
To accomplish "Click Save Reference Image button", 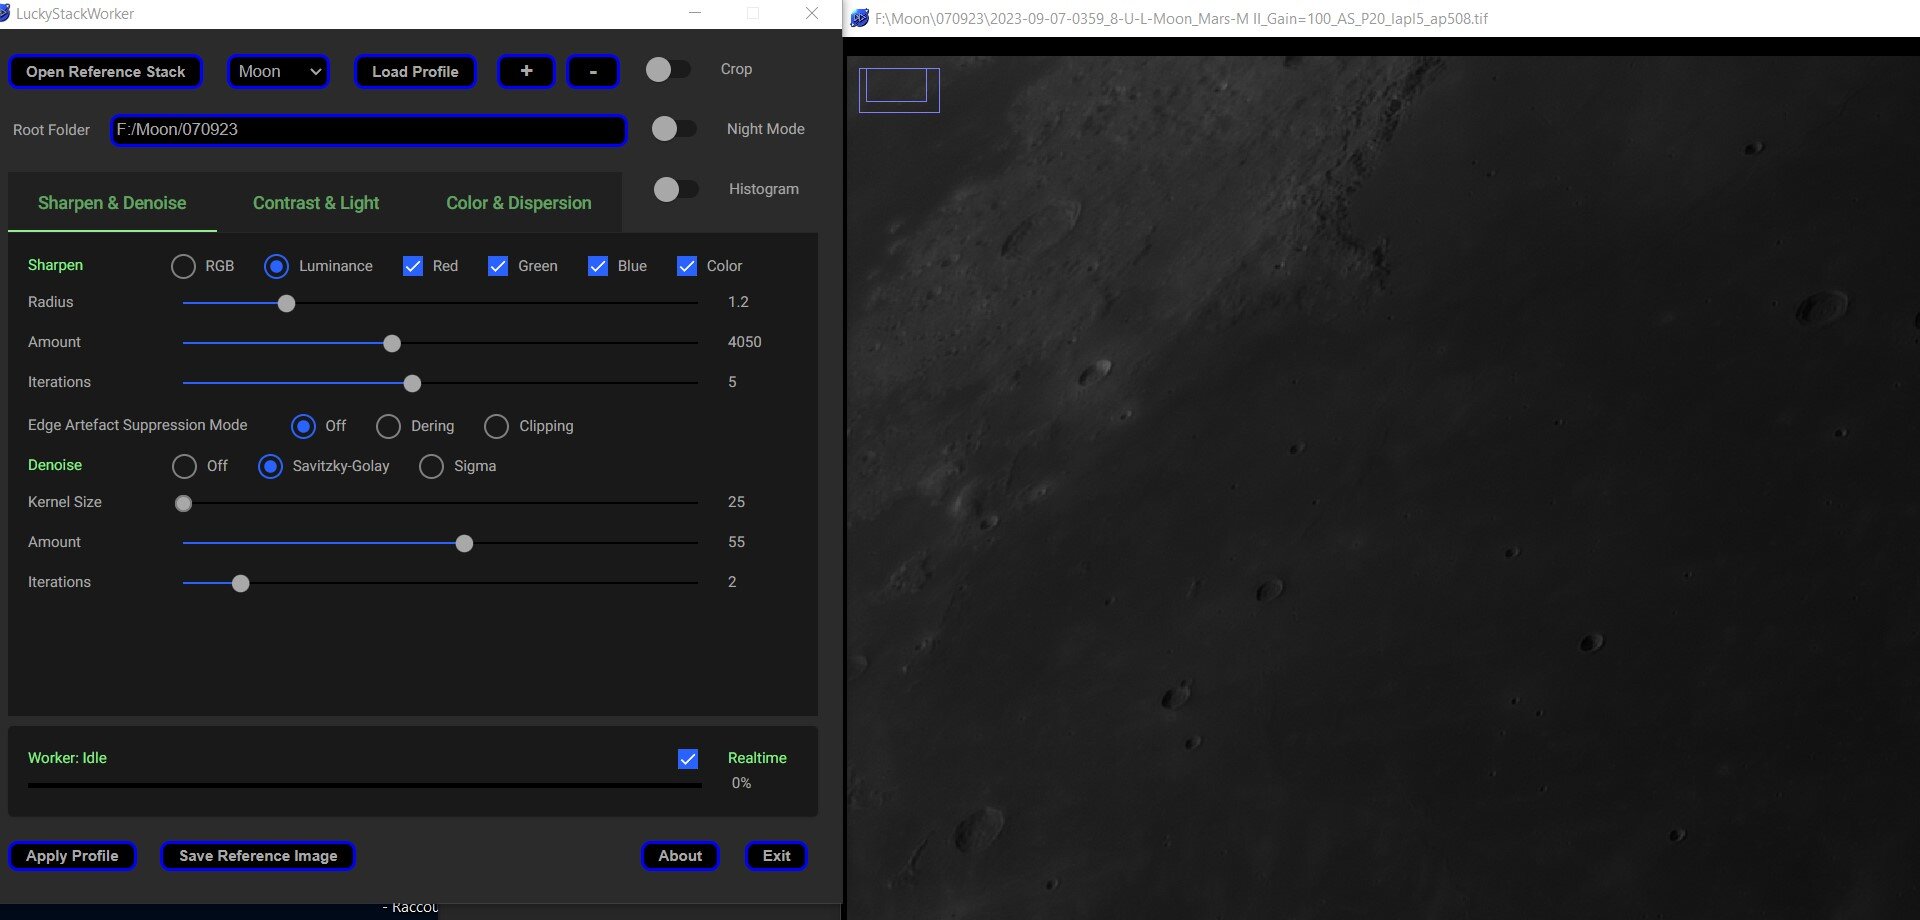I will click(x=258, y=856).
